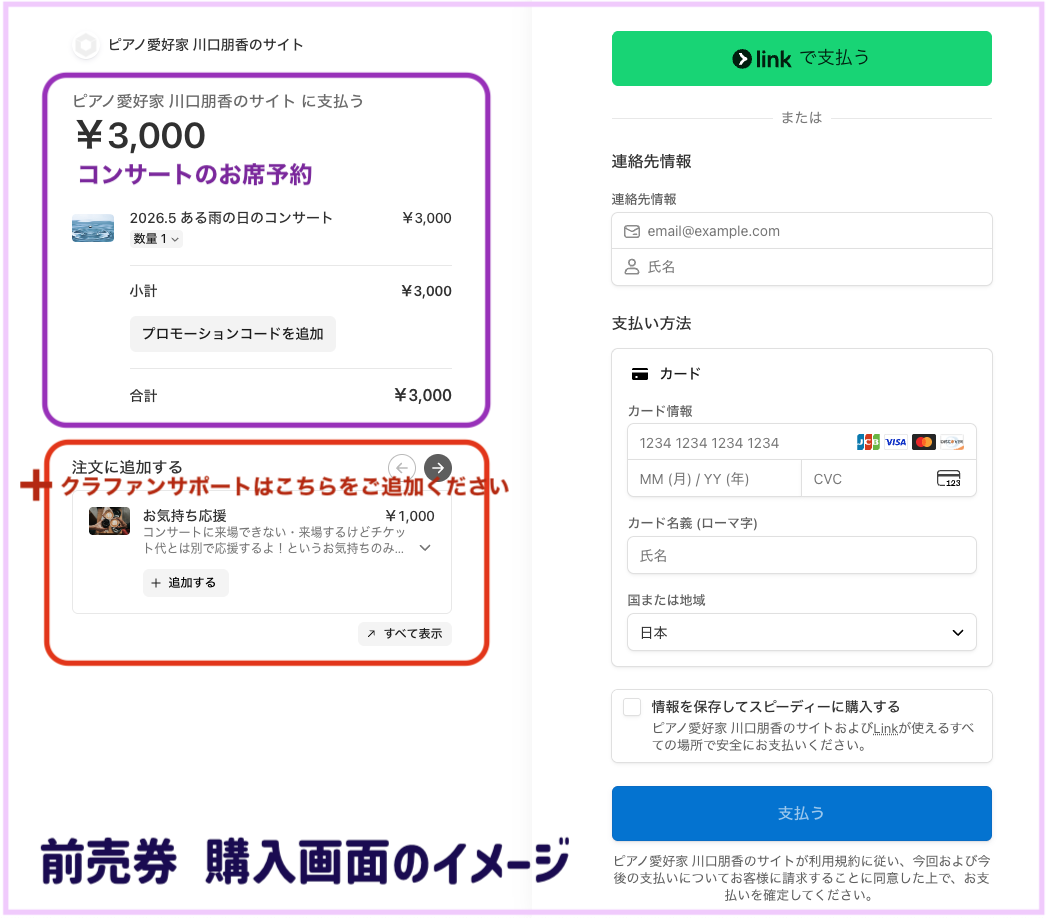
Task: Click the next arrow in add-to-order carousel
Action: 437,467
